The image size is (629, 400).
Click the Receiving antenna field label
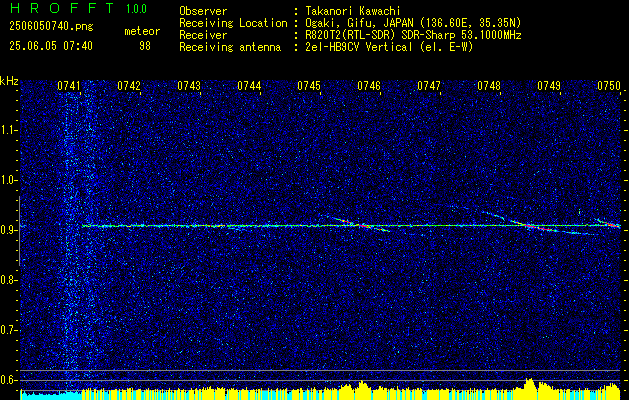tap(230, 47)
